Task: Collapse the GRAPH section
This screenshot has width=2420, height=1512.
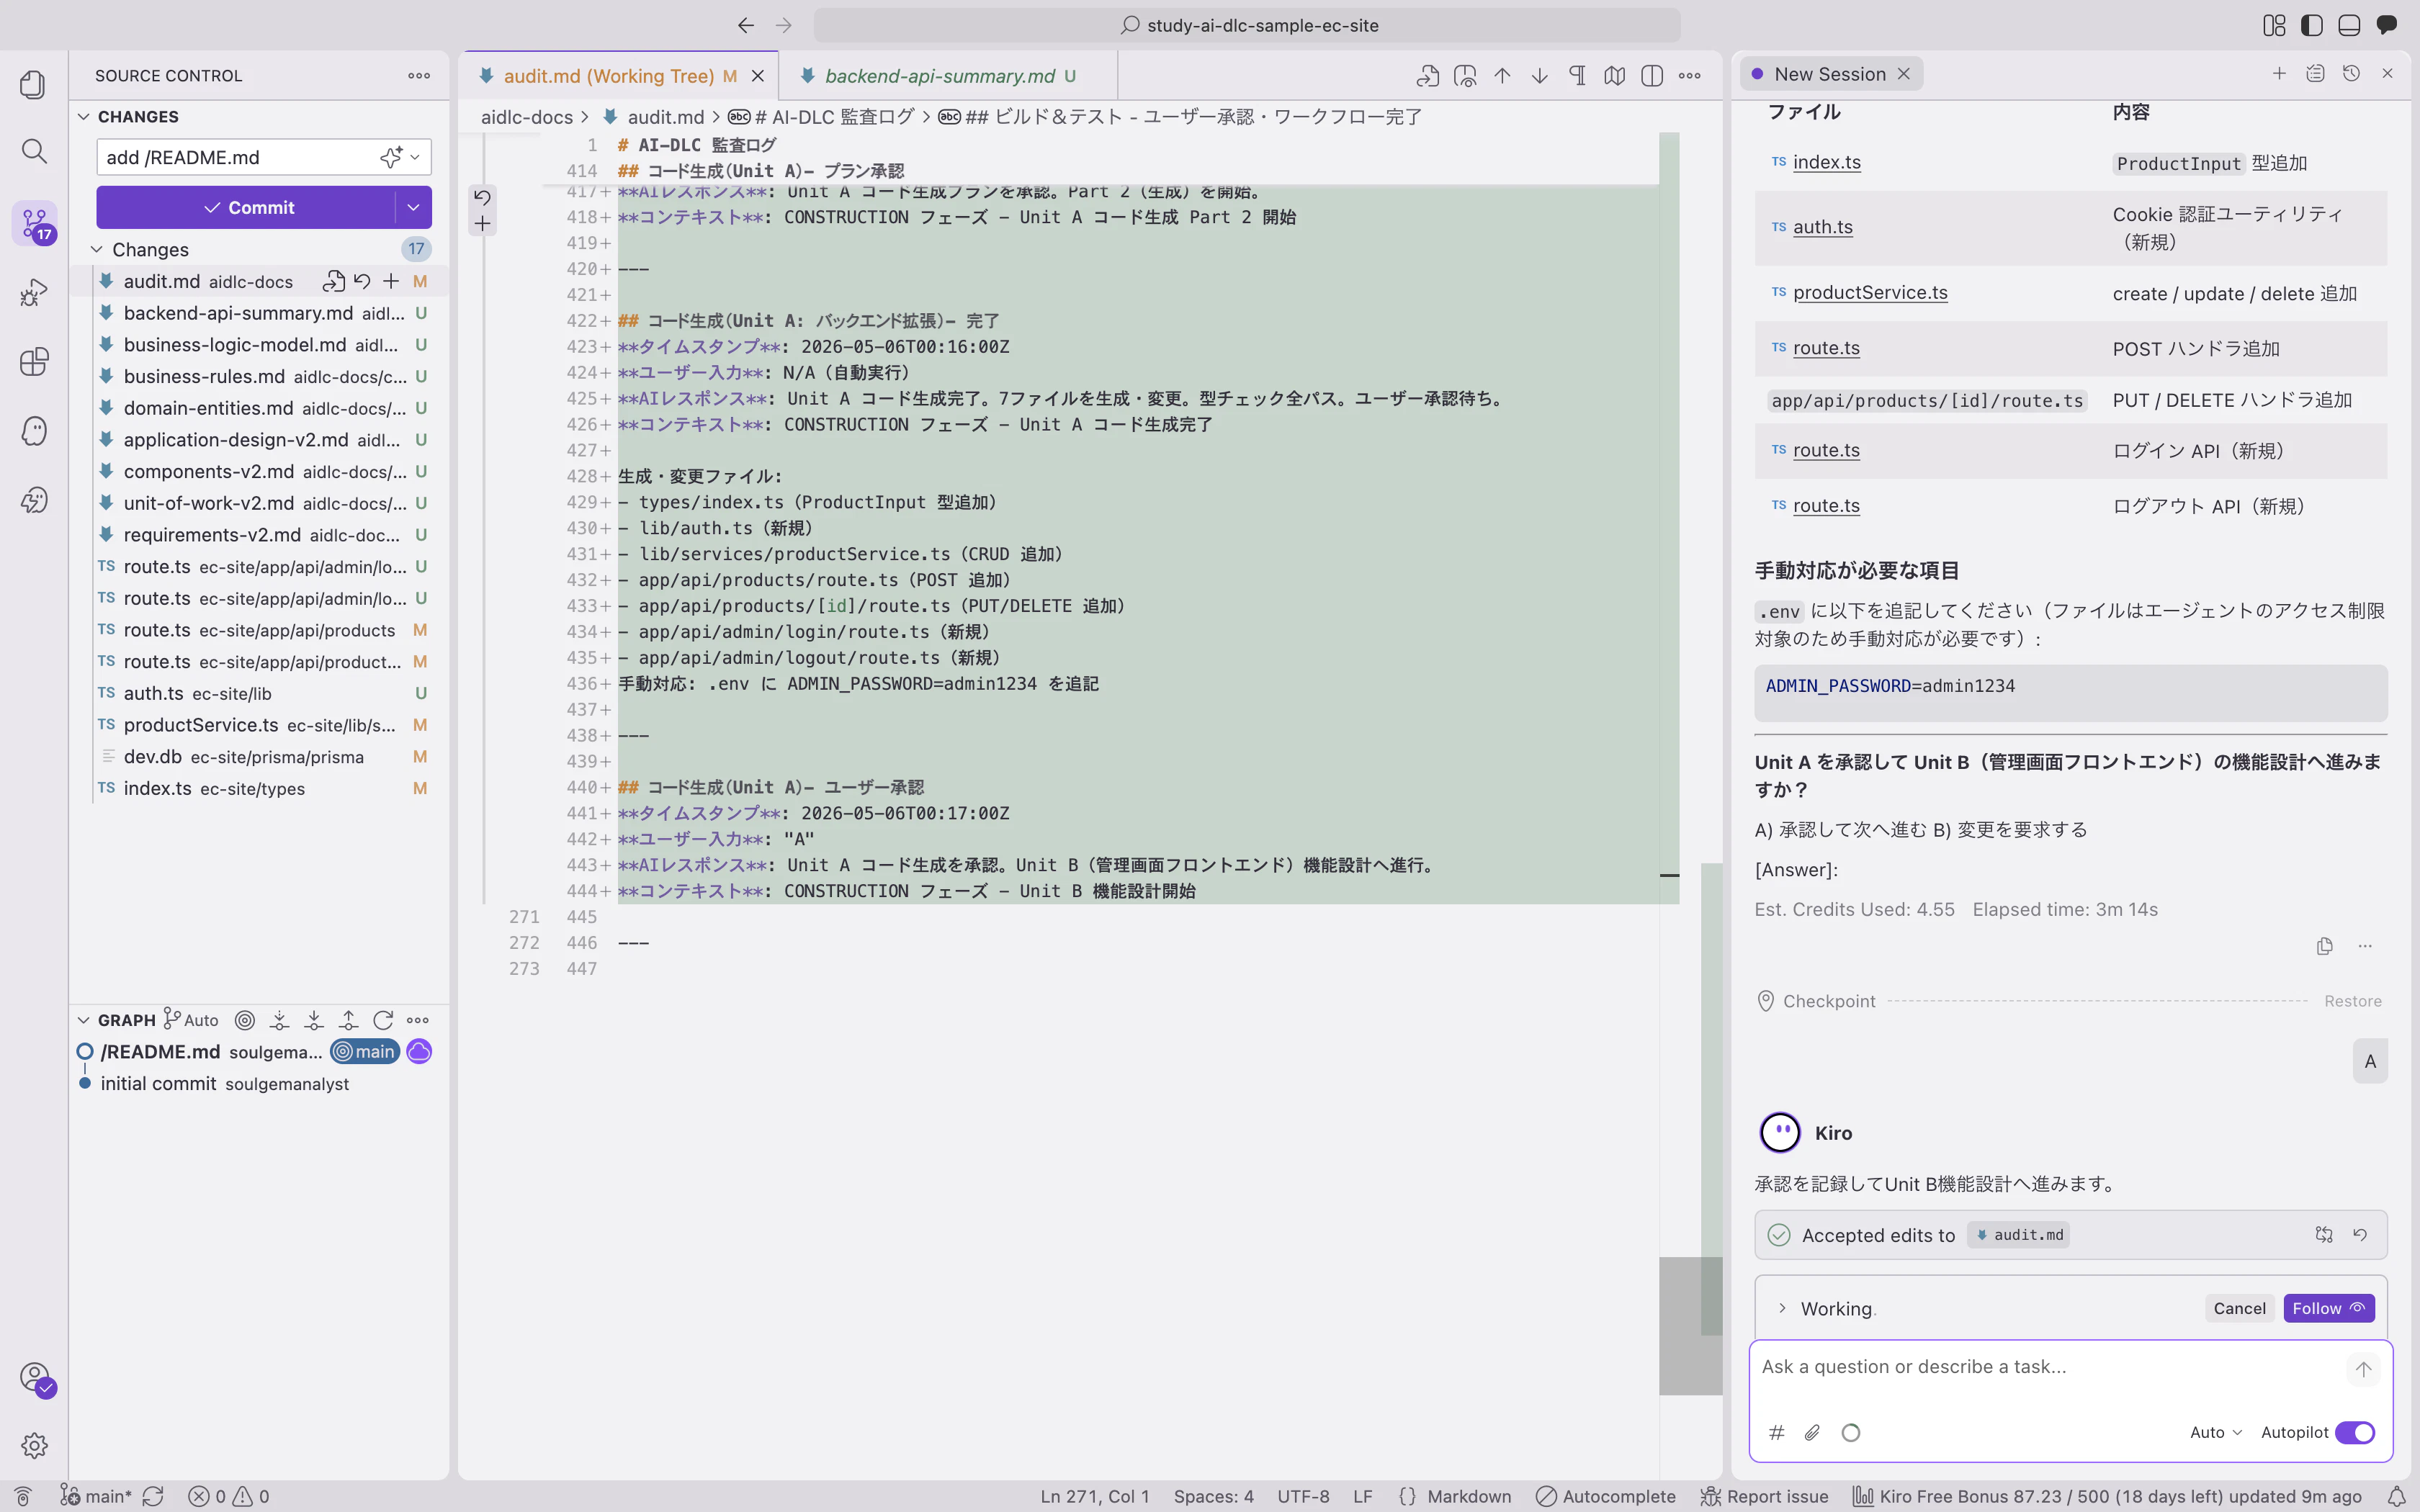Action: pyautogui.click(x=84, y=1020)
